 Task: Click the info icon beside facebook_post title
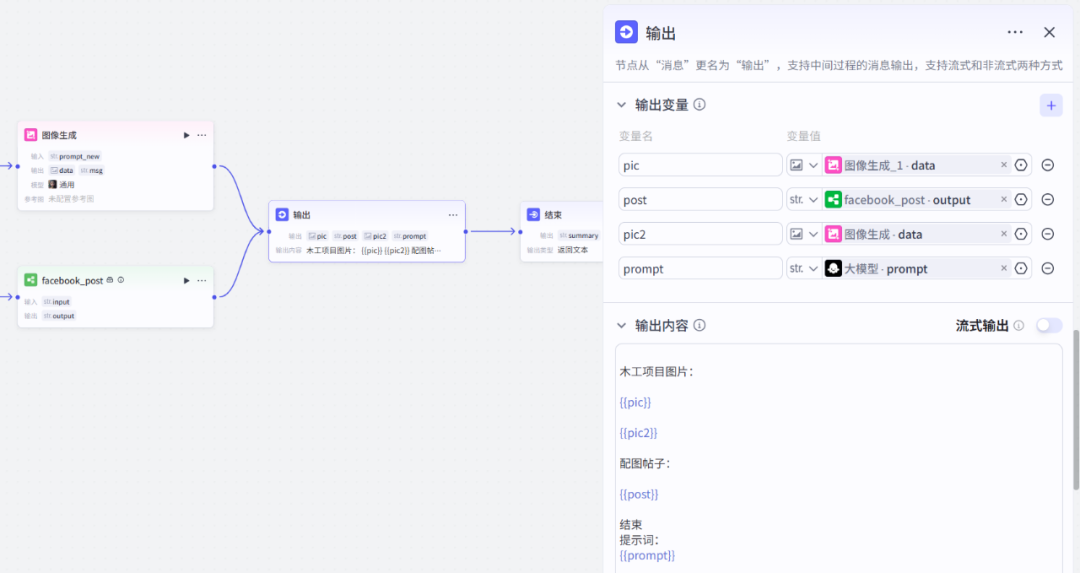(121, 280)
